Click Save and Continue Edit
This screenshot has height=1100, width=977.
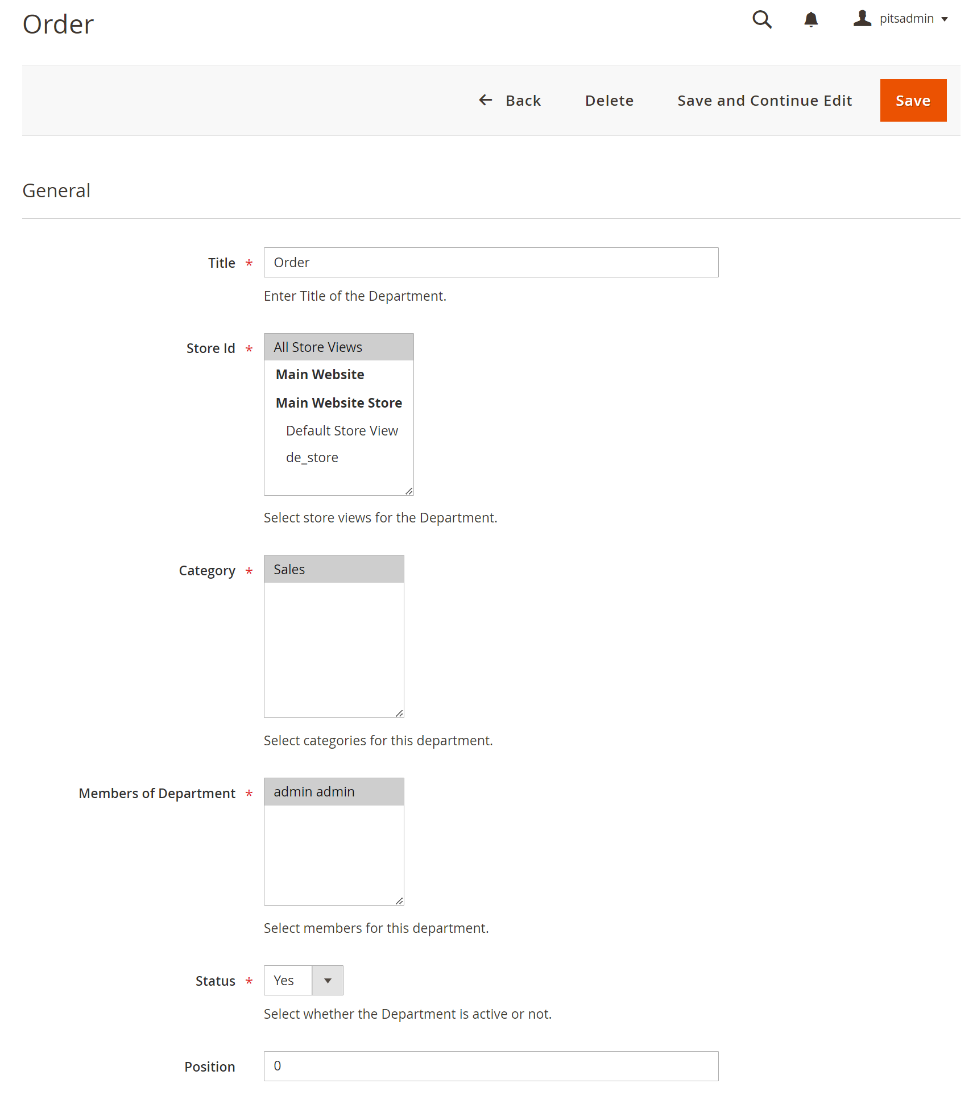(764, 100)
